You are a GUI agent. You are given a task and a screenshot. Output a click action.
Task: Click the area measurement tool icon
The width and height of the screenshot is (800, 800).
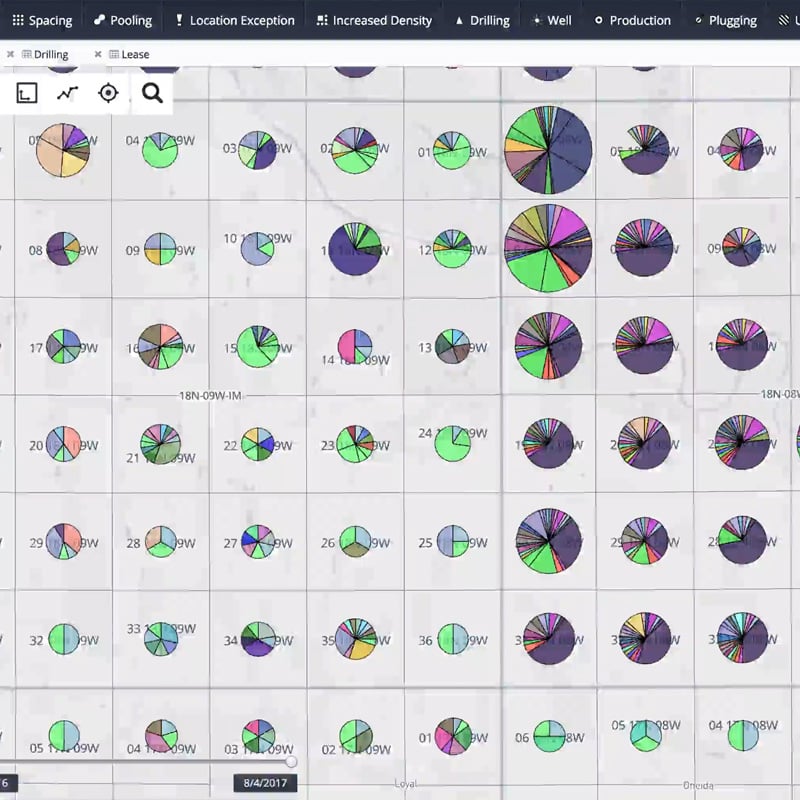coord(27,93)
